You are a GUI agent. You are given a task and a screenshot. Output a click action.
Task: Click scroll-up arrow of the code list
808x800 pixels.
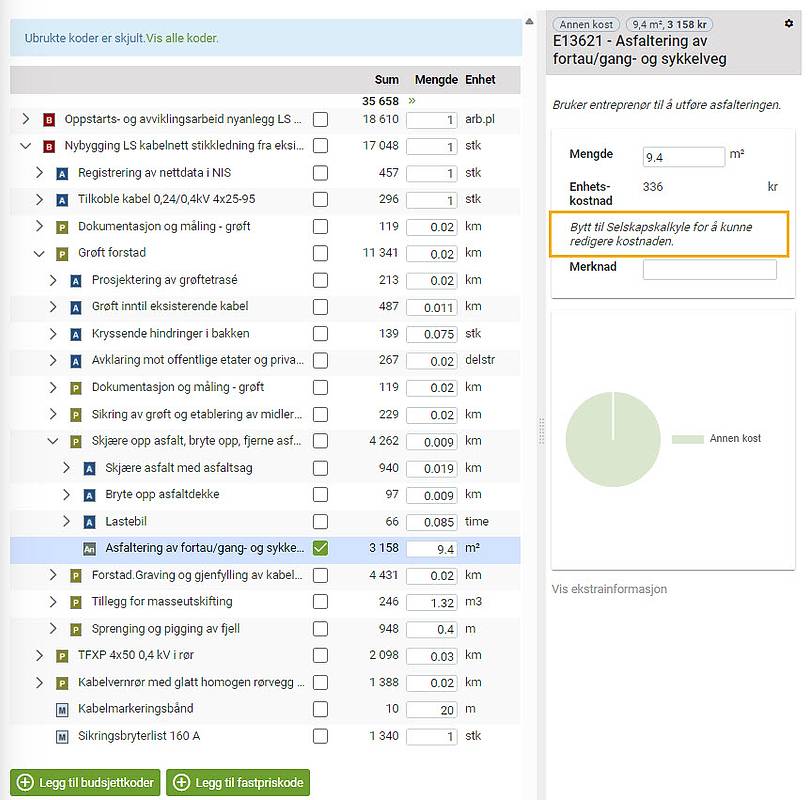529,22
